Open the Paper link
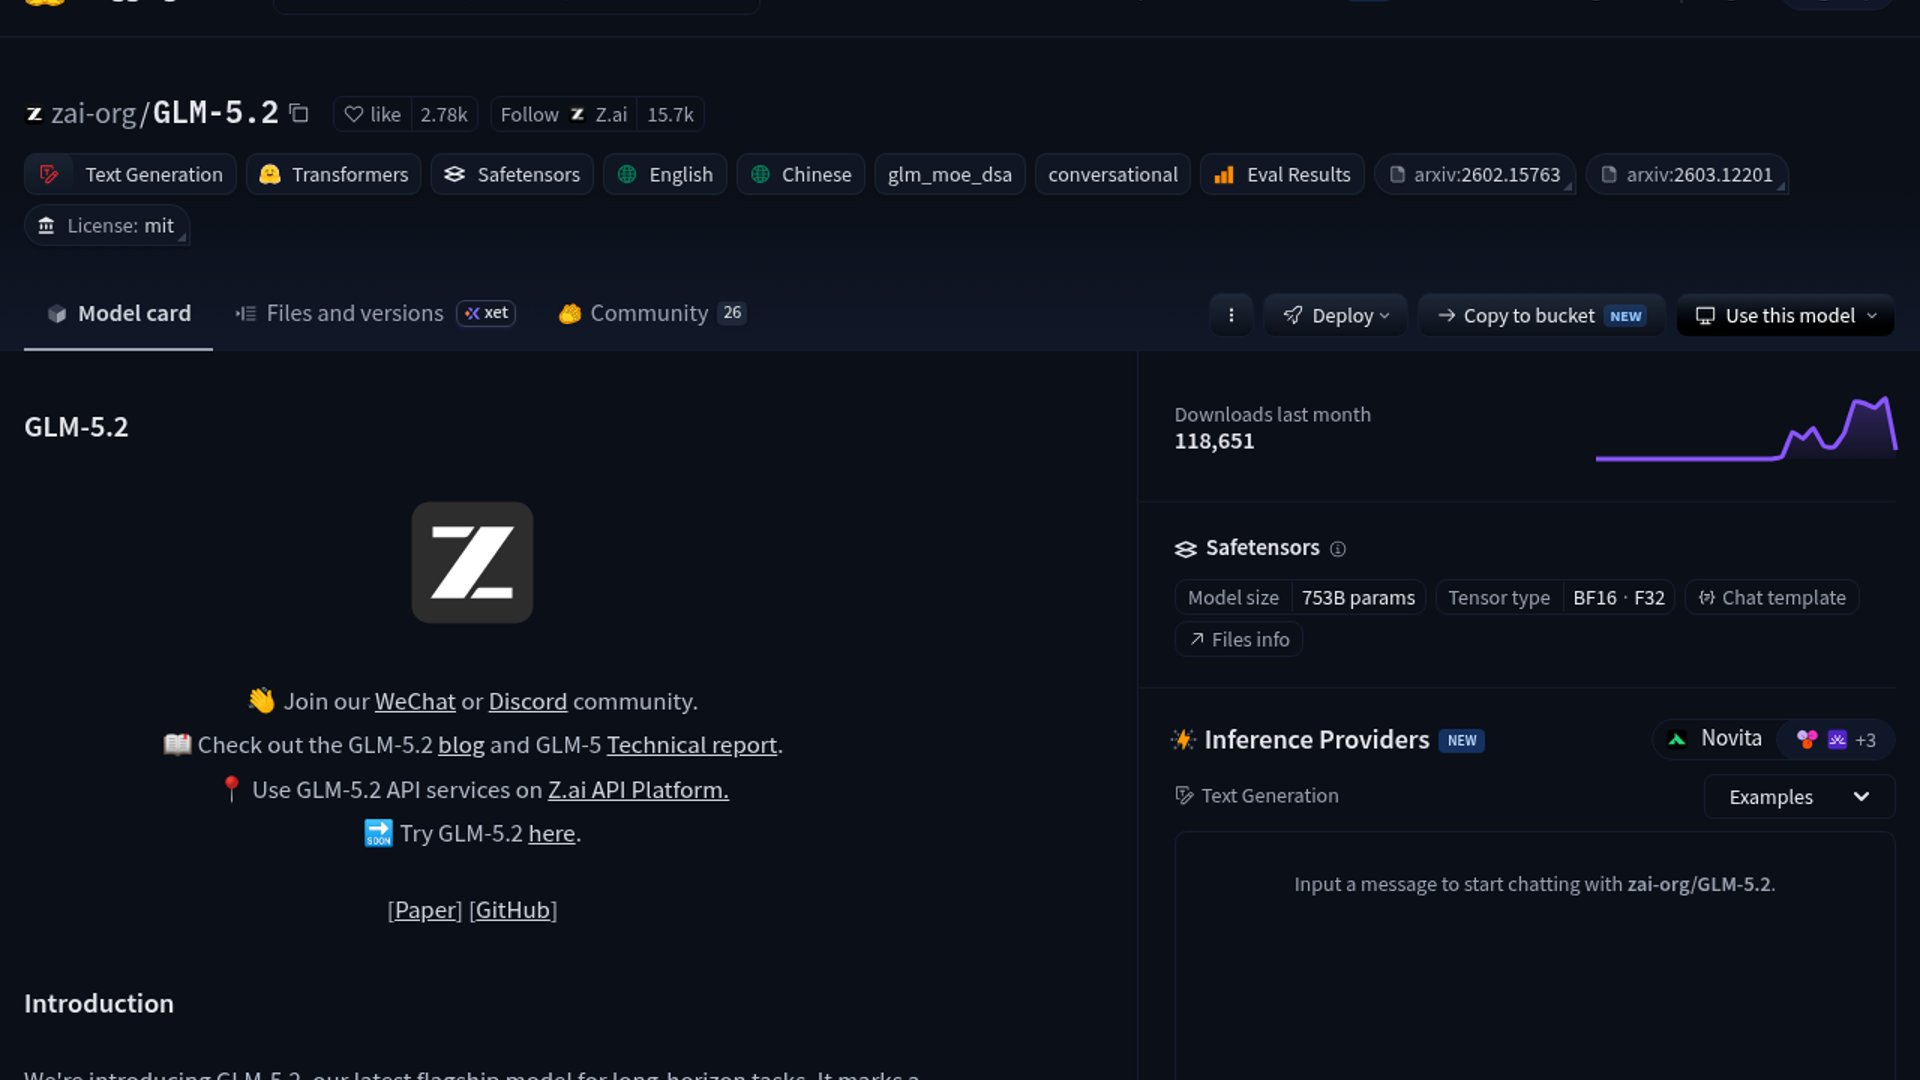 (425, 910)
